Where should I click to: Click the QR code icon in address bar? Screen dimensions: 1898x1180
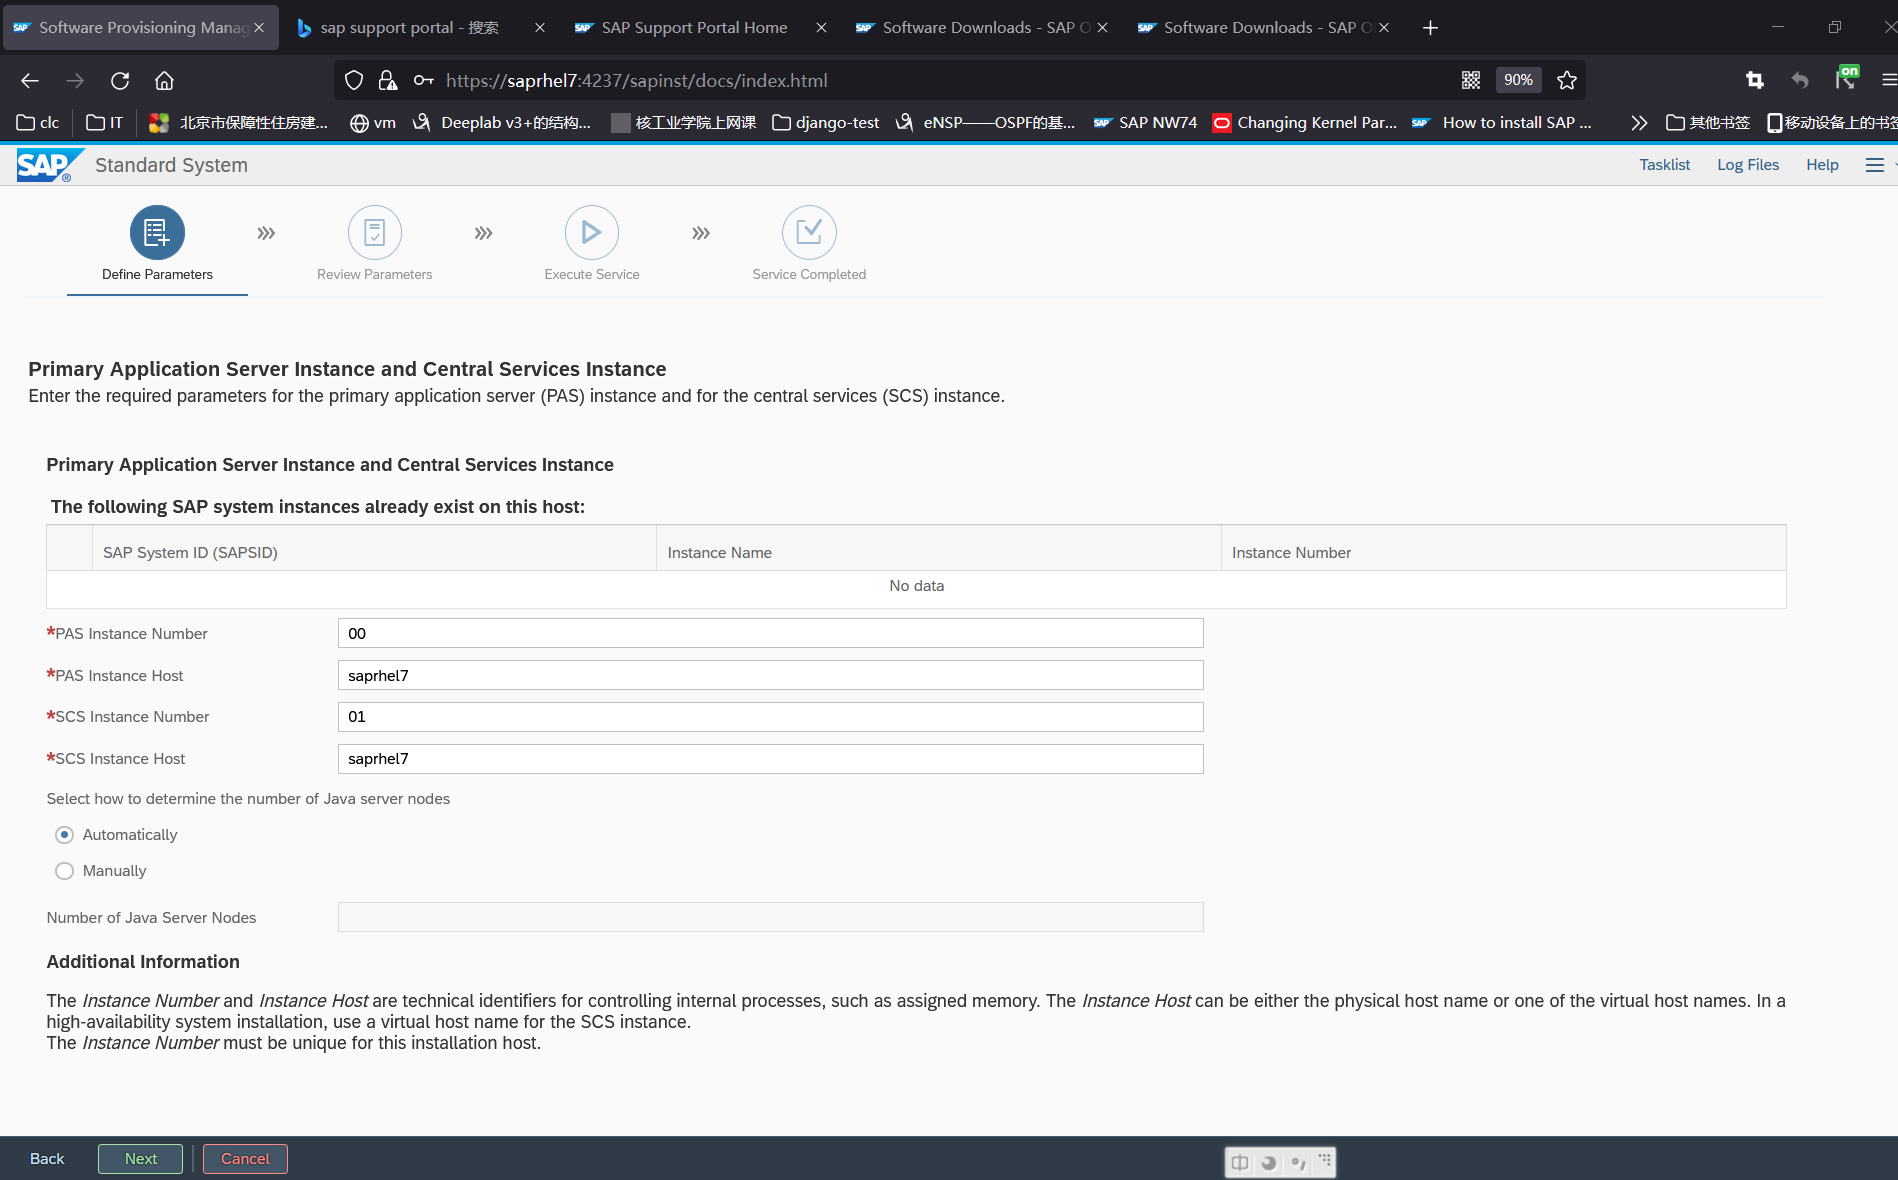(x=1471, y=80)
